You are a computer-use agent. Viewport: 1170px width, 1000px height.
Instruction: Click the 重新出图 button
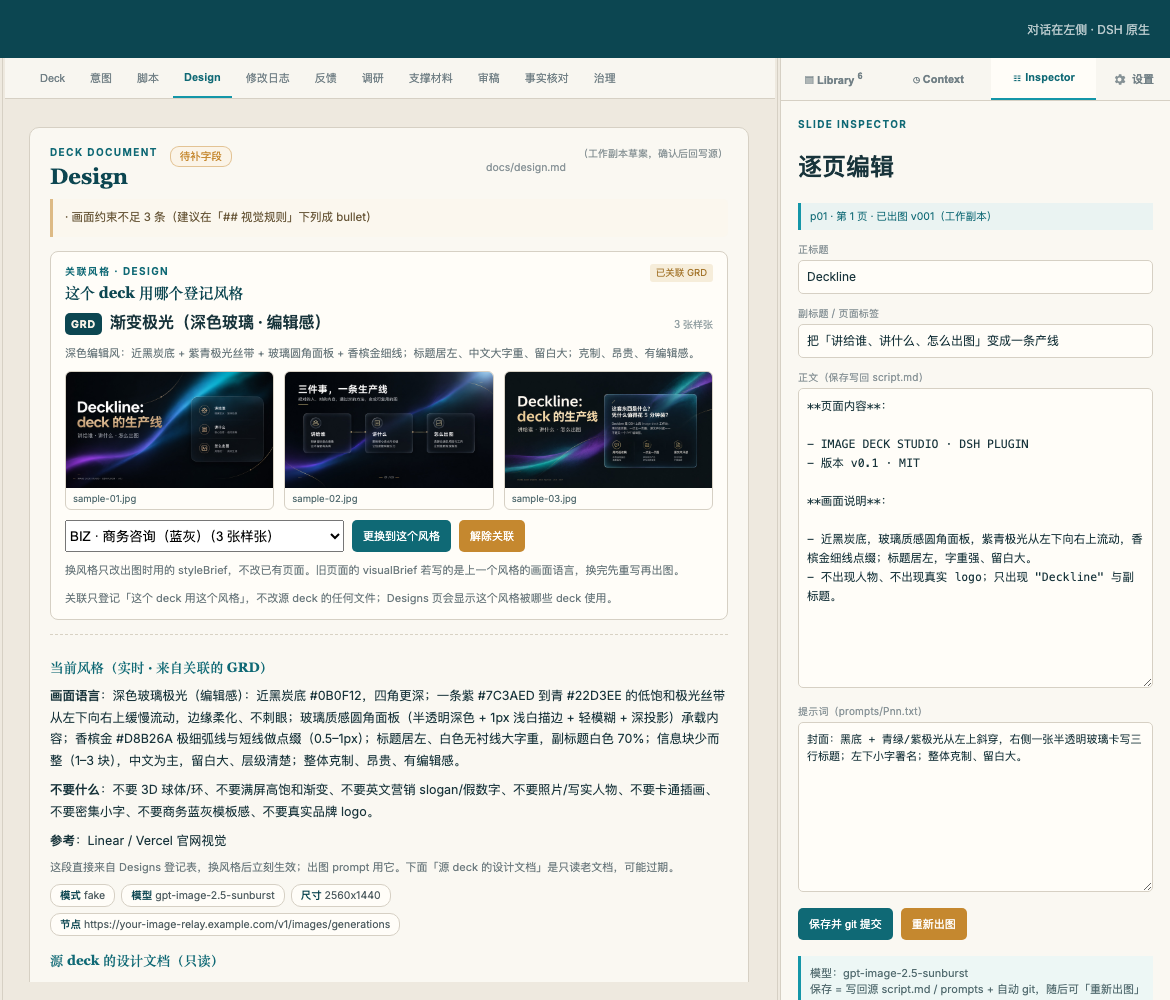click(933, 924)
